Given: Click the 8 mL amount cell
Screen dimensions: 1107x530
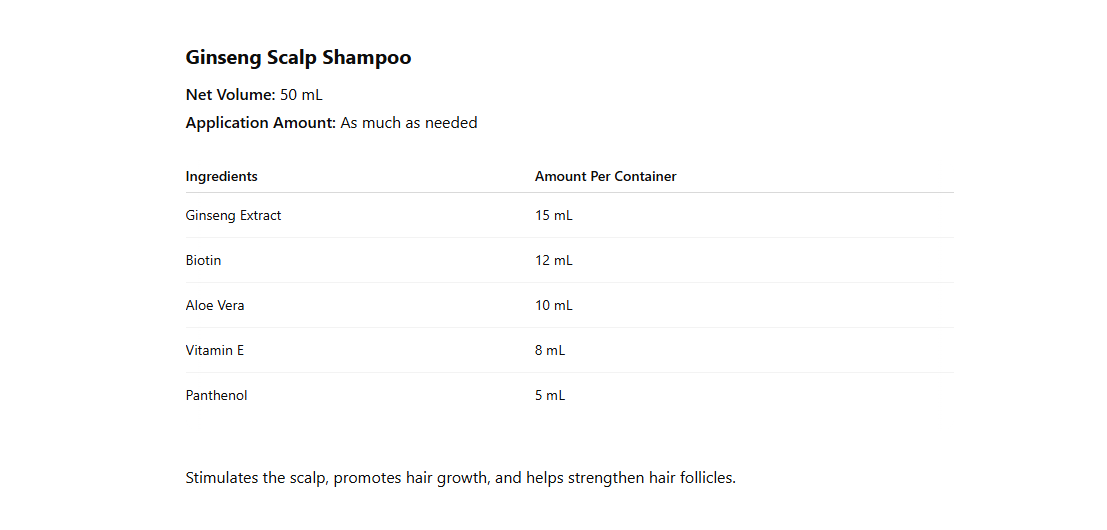Looking at the screenshot, I should [550, 351].
